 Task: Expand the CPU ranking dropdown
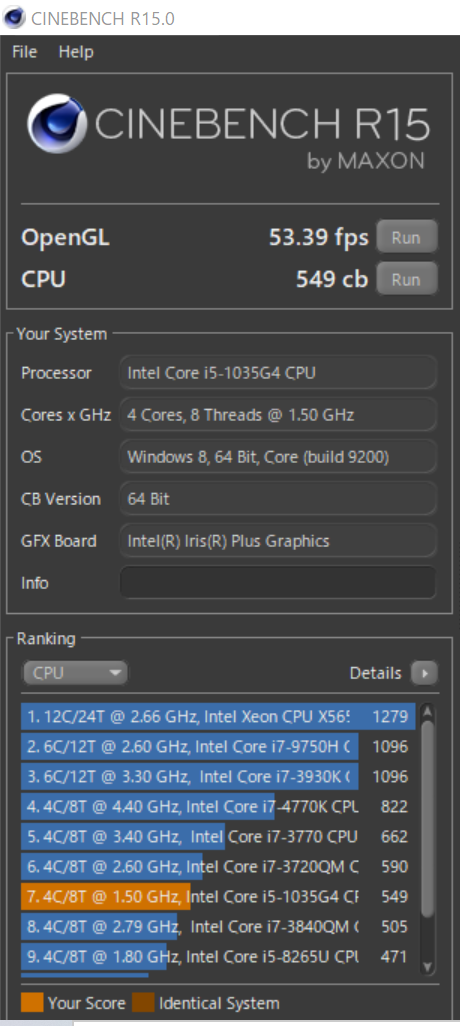click(x=75, y=673)
